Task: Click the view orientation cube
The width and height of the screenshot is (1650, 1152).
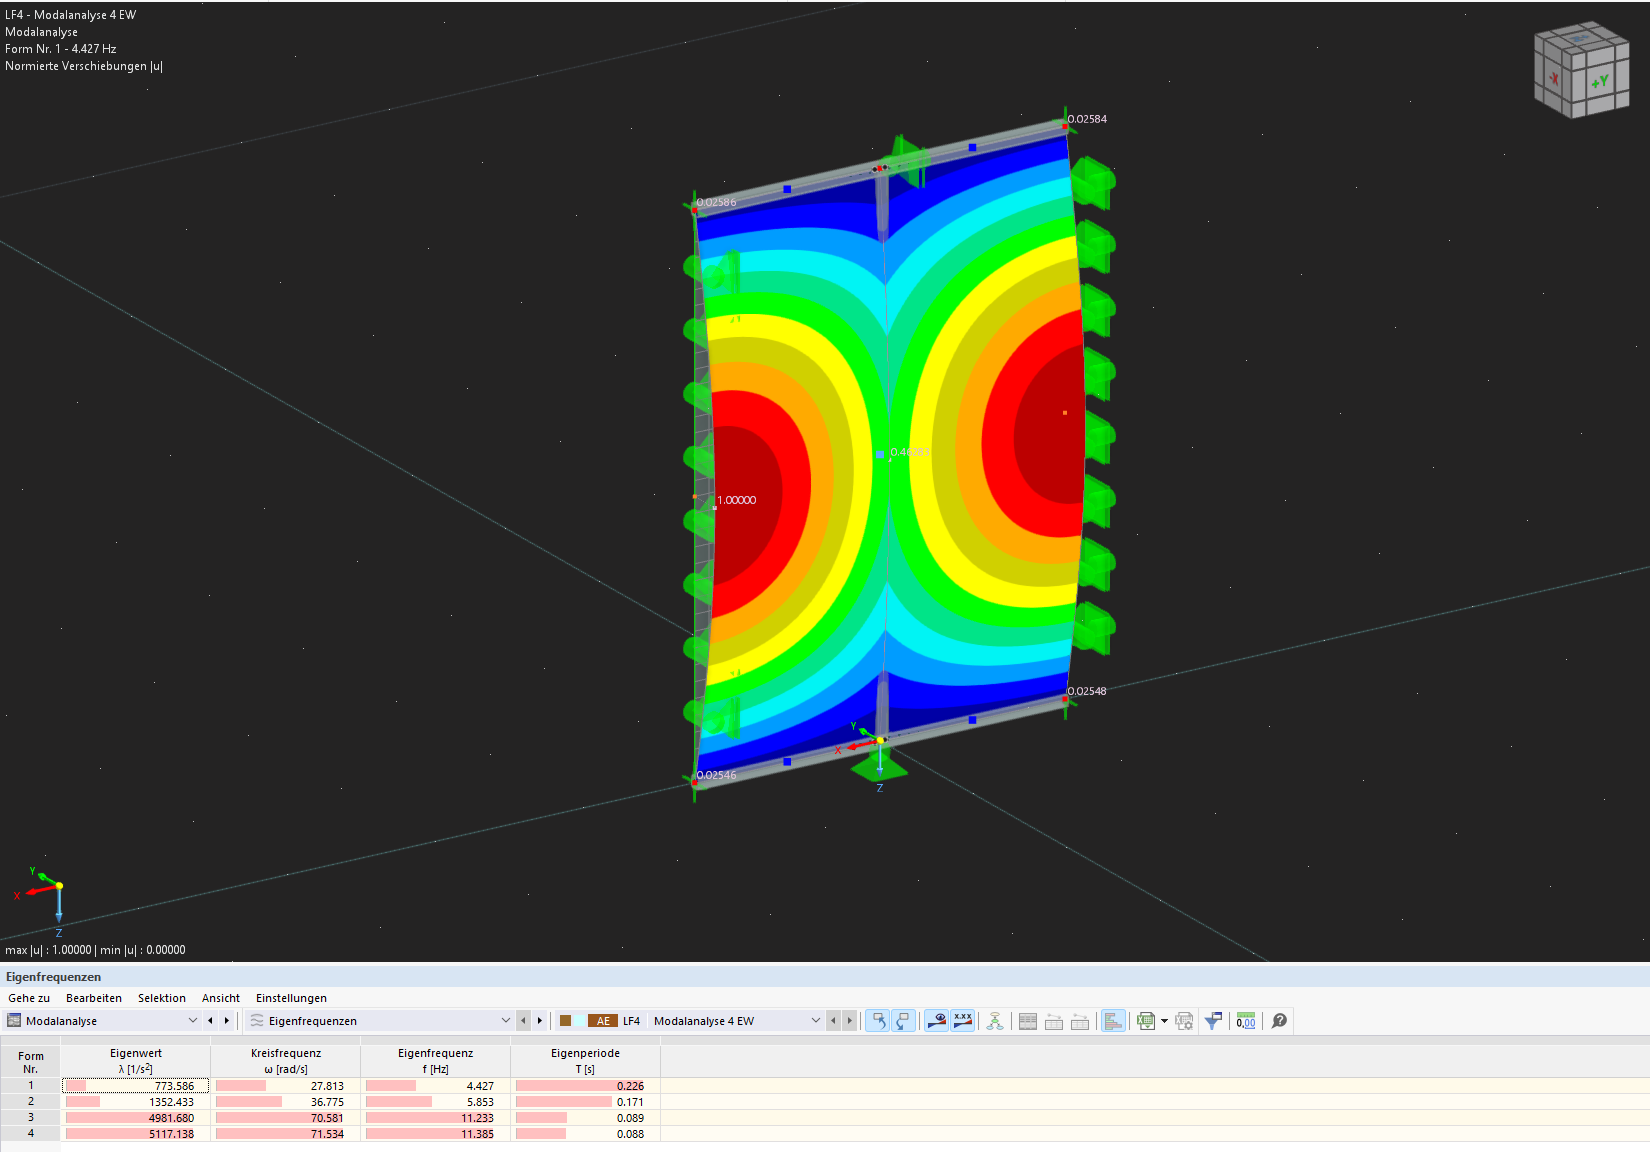Action: 1580,70
